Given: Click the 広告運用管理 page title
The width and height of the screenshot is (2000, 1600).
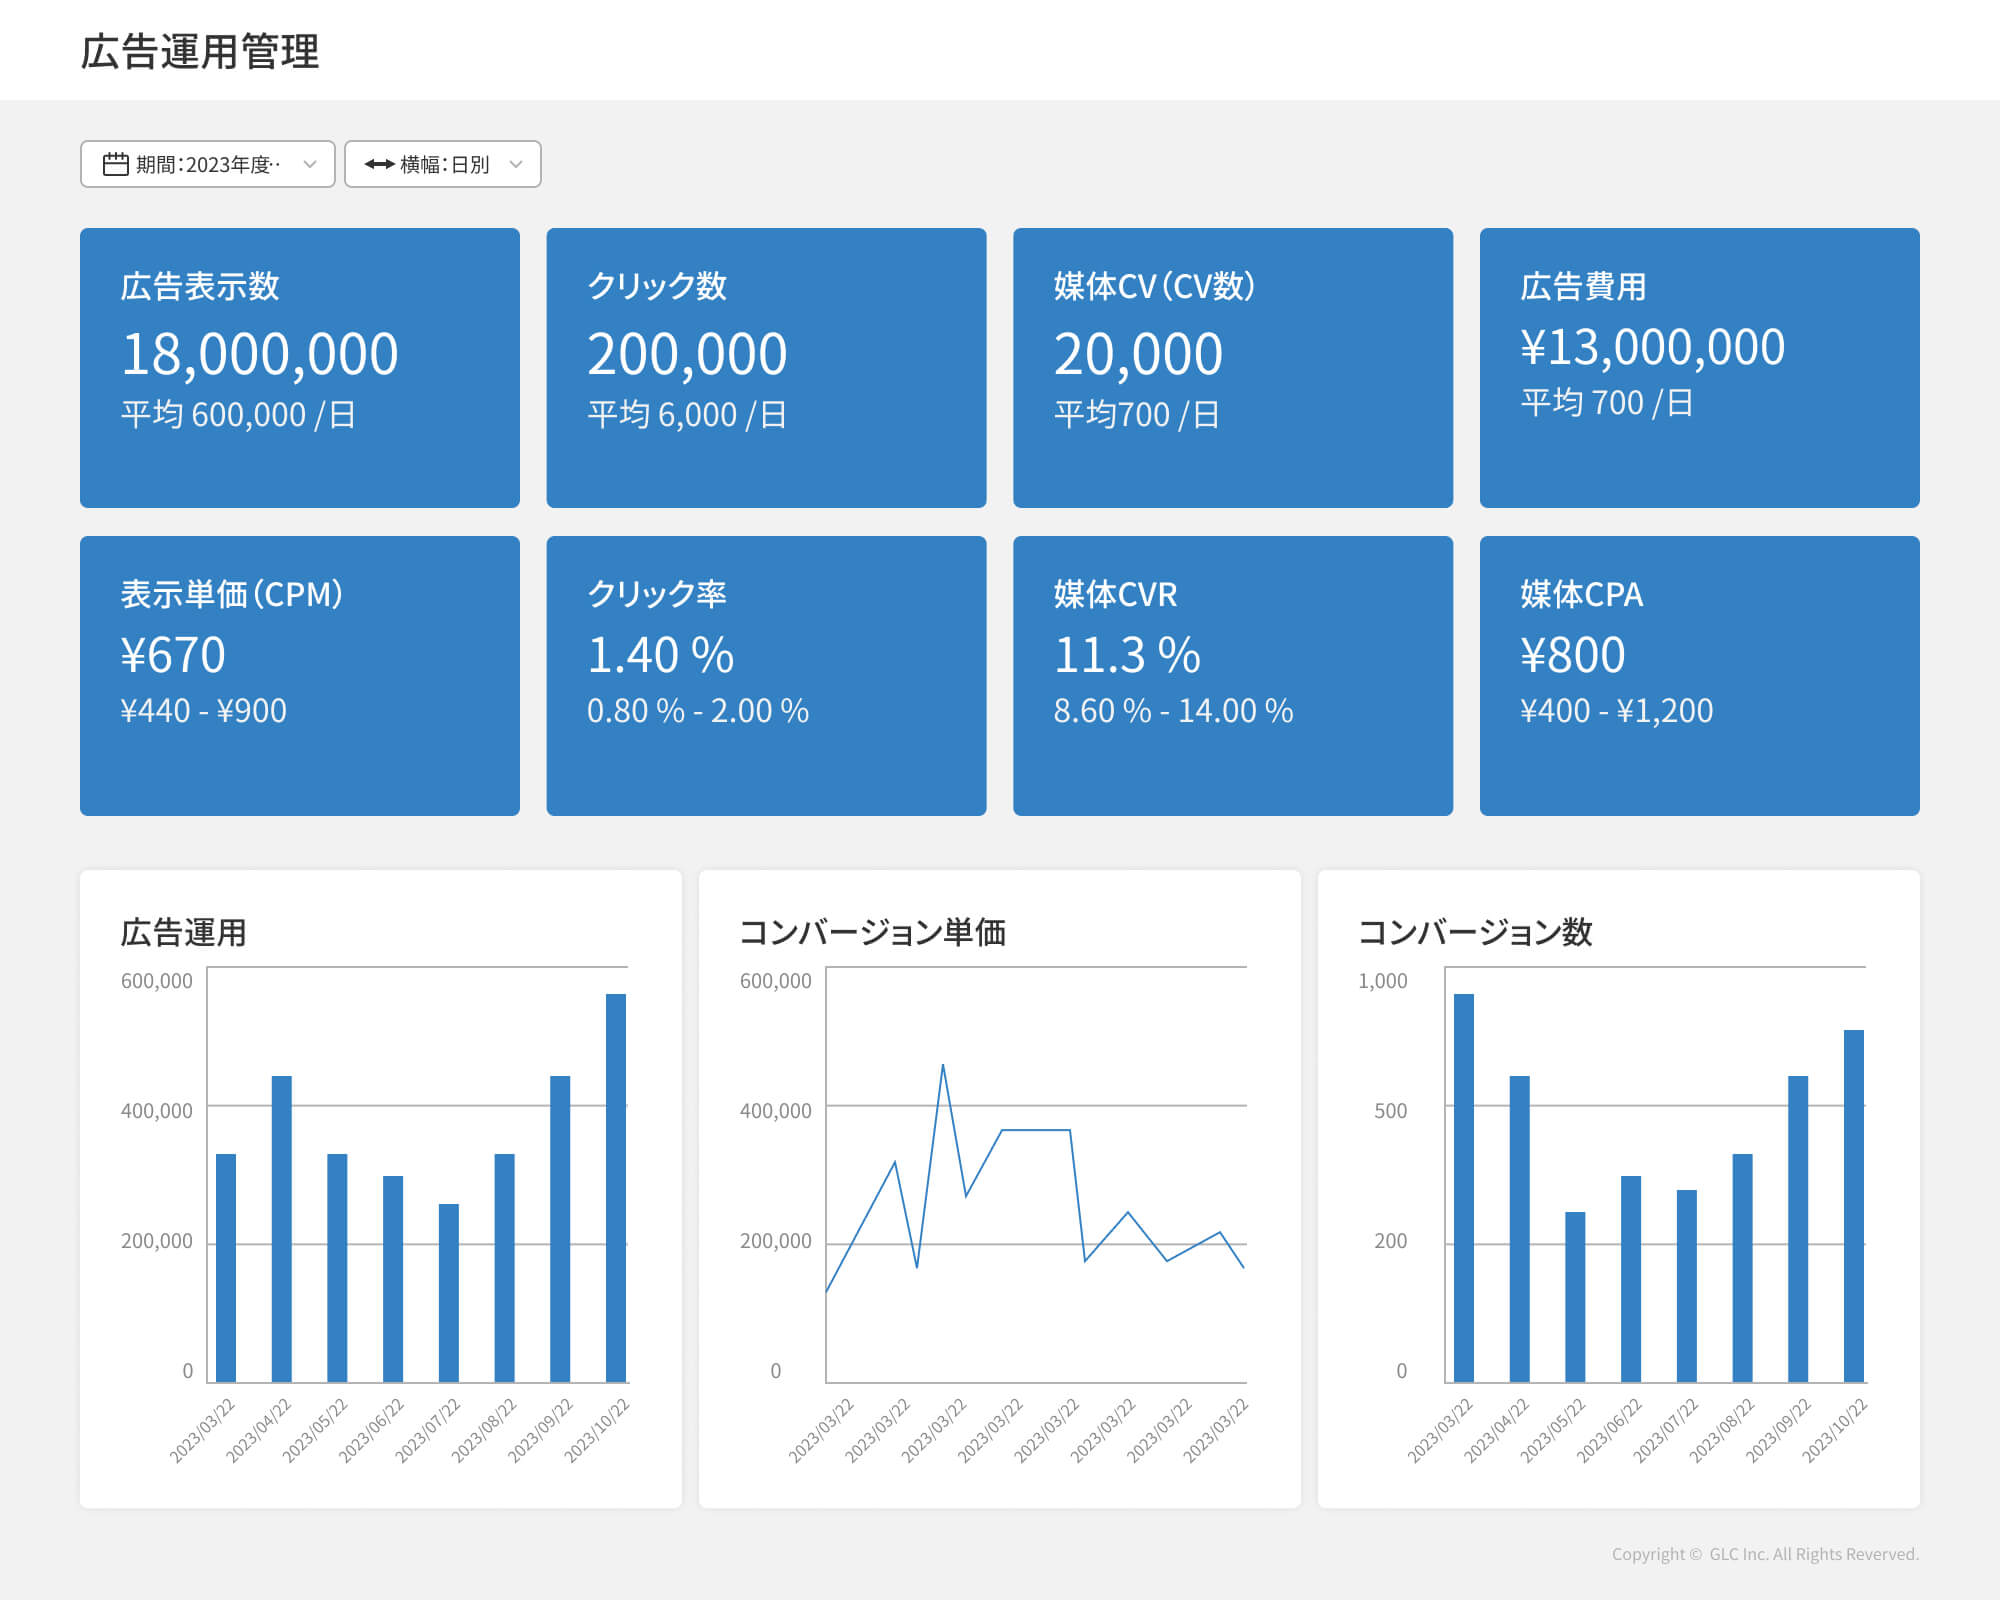Looking at the screenshot, I should tap(200, 51).
